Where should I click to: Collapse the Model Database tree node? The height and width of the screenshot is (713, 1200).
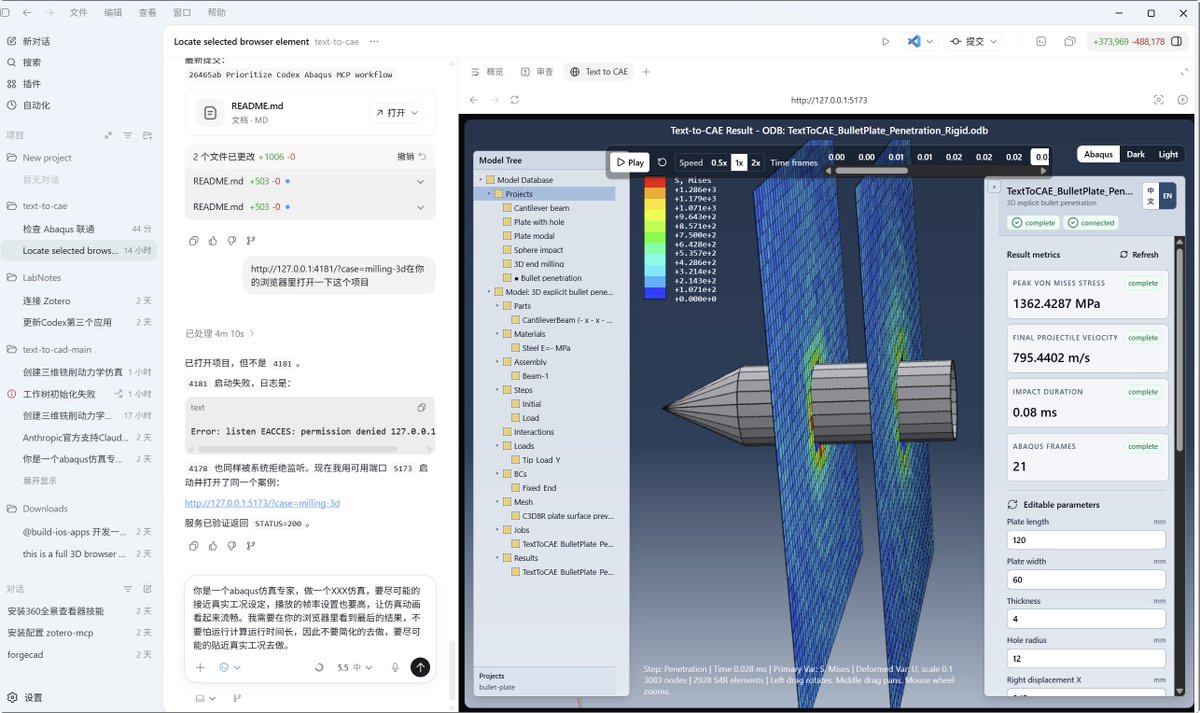480,180
